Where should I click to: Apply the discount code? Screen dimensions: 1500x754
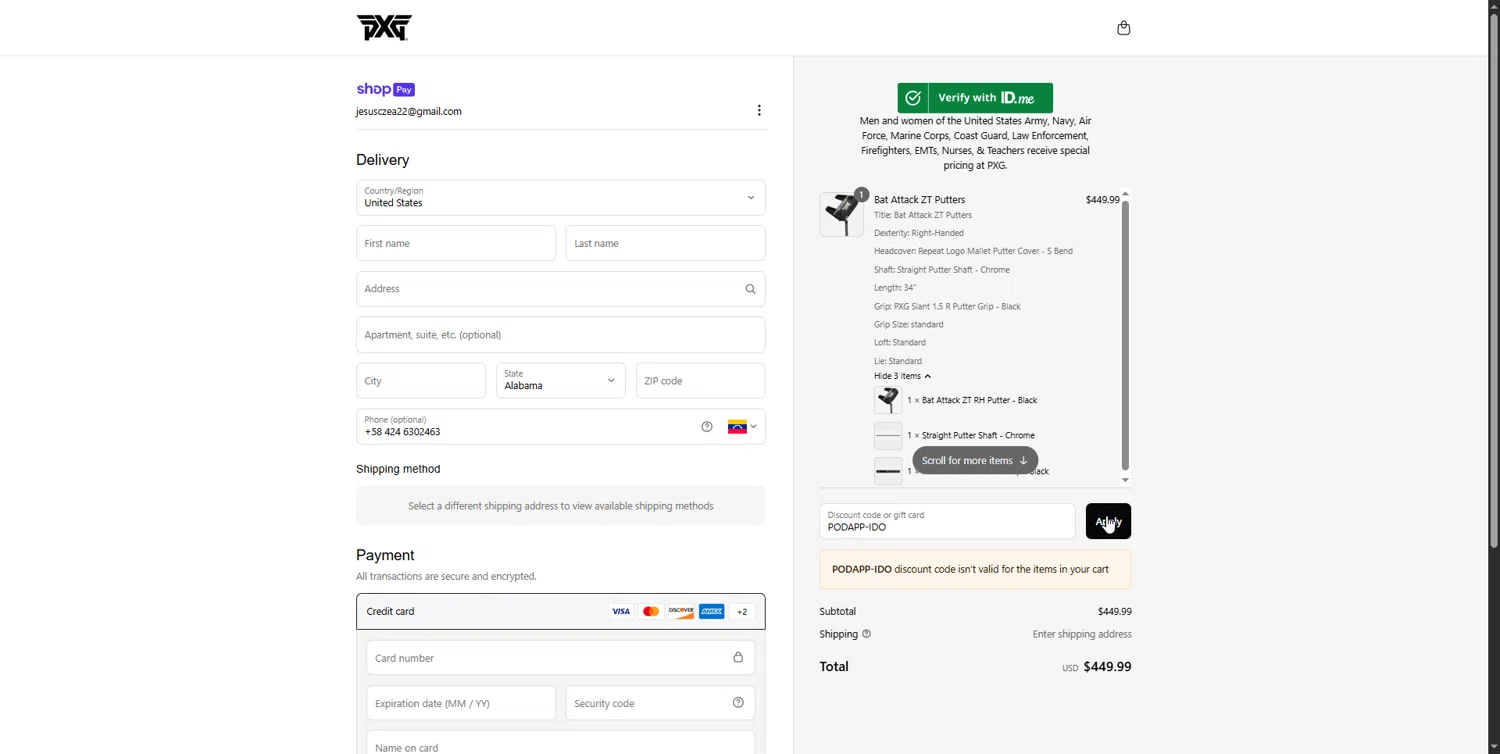point(1108,521)
